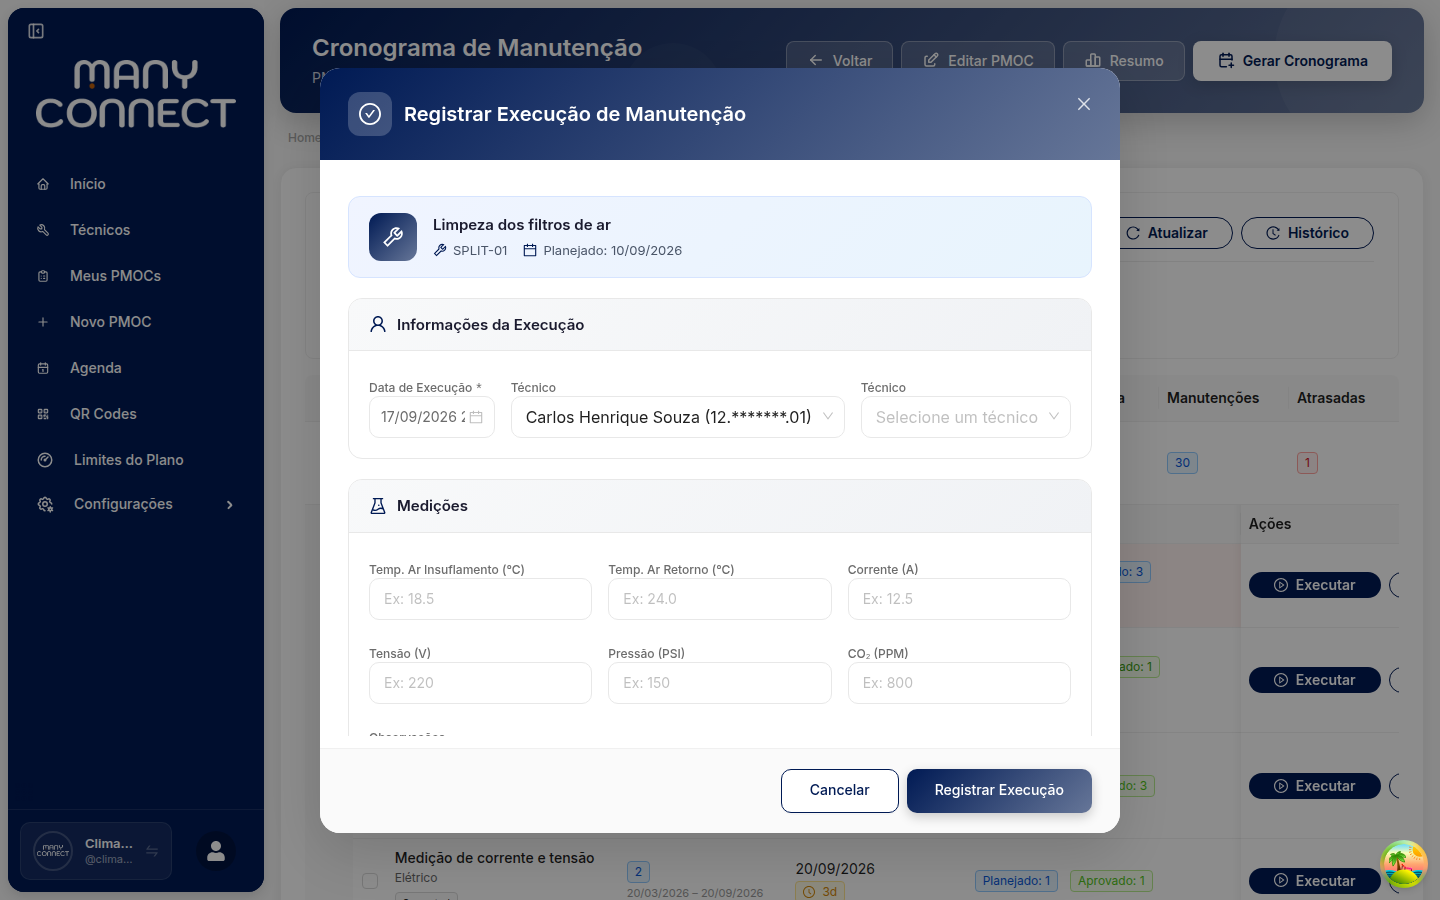Focus the Pressão (PSI) field
The image size is (1440, 900).
click(x=720, y=683)
